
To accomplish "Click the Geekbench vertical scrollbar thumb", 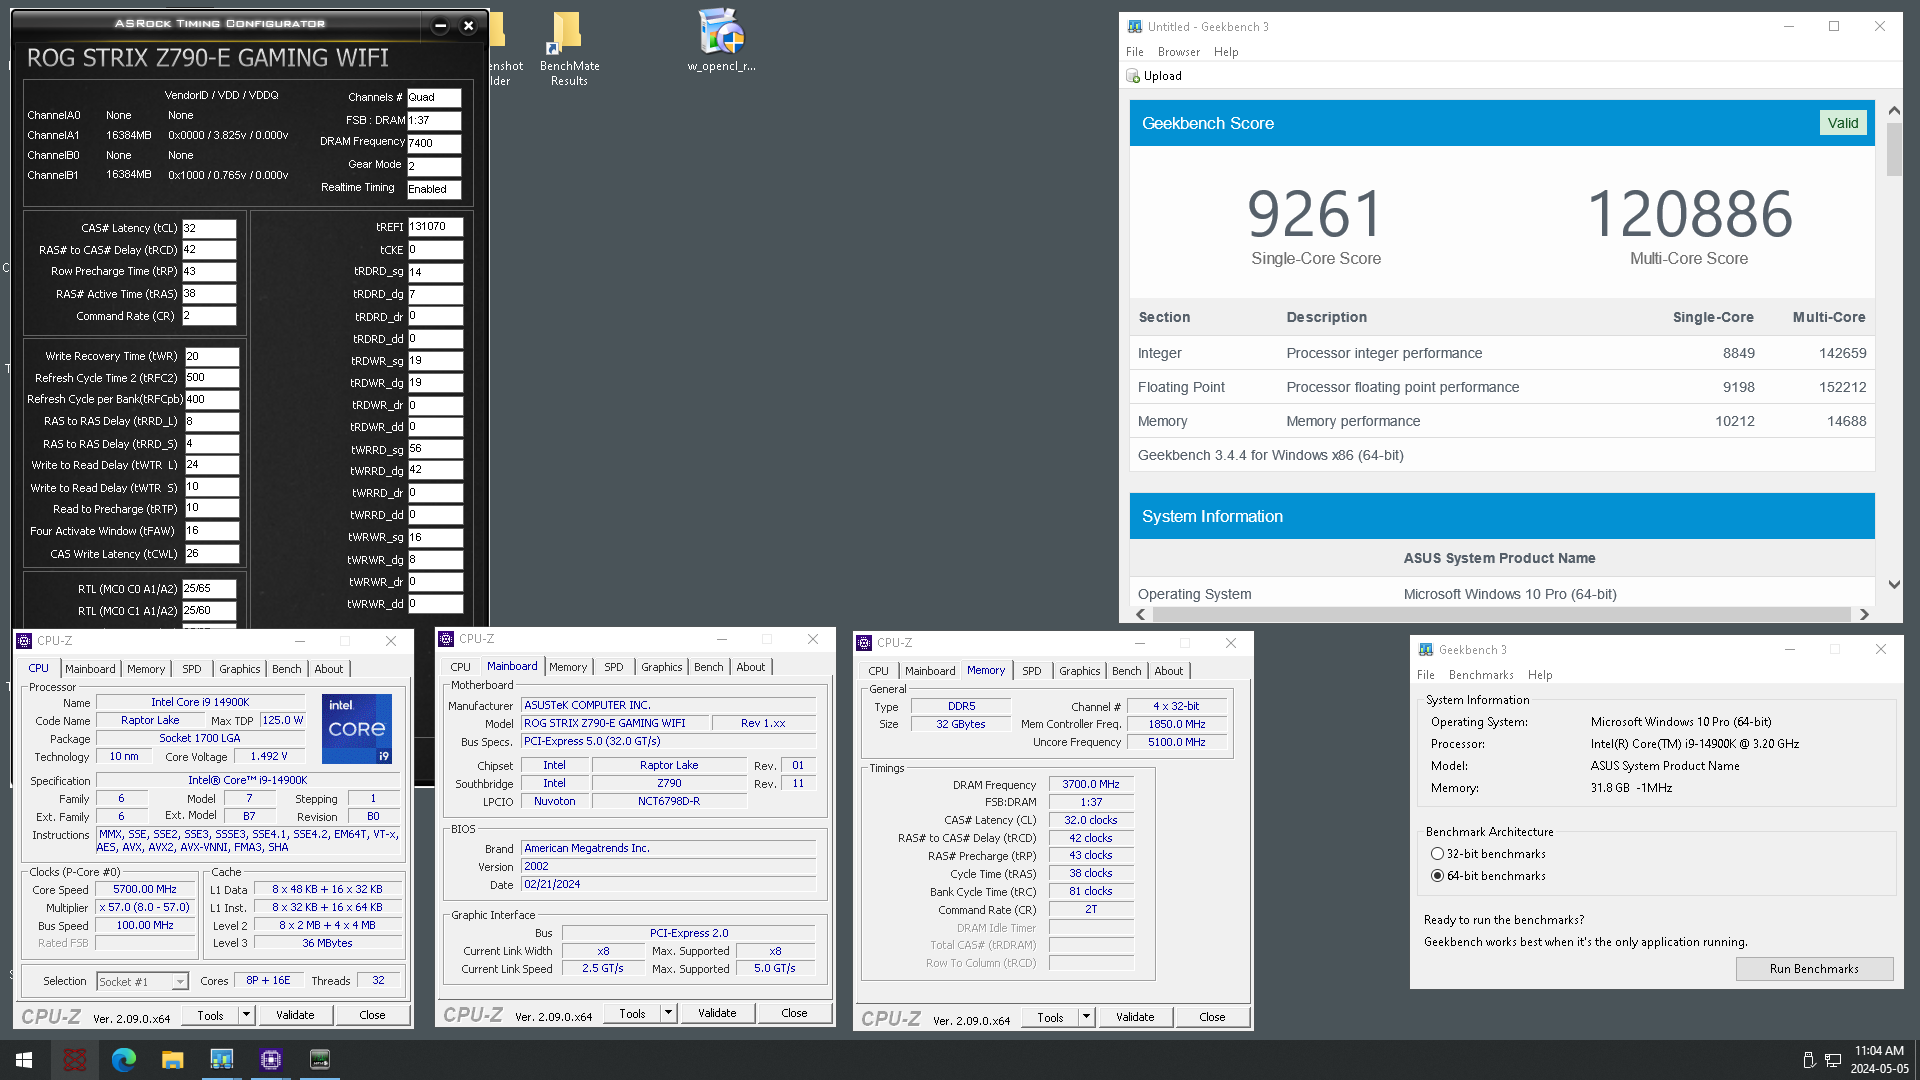I will click(x=1893, y=149).
